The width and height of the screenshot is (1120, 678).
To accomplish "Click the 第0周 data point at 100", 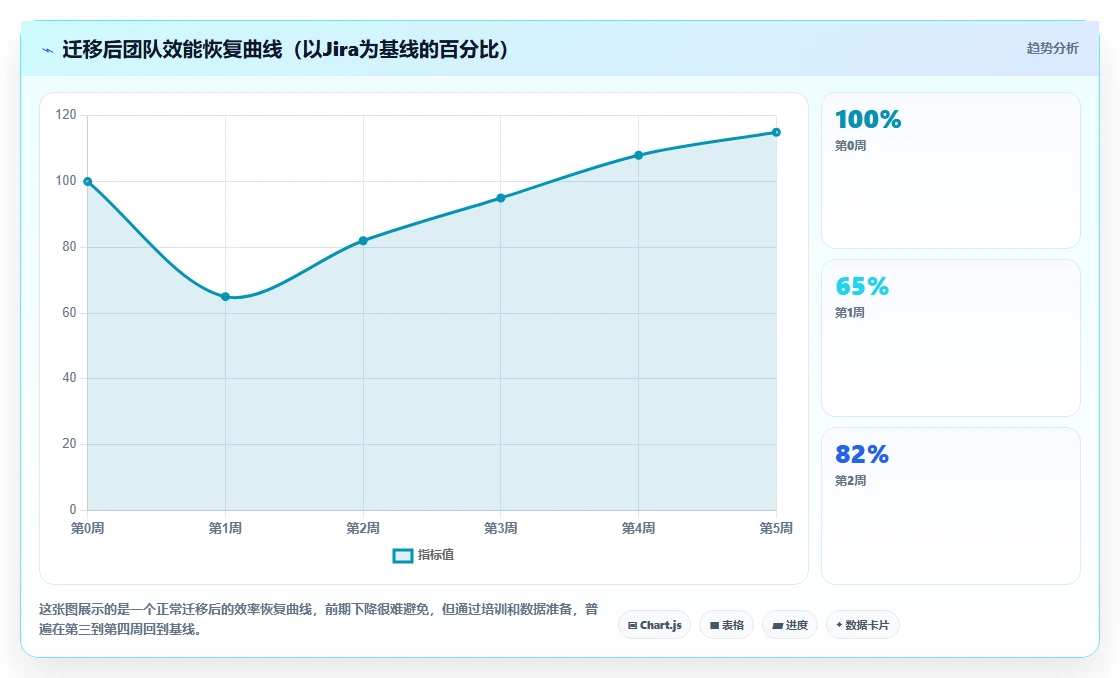I will 88,181.
